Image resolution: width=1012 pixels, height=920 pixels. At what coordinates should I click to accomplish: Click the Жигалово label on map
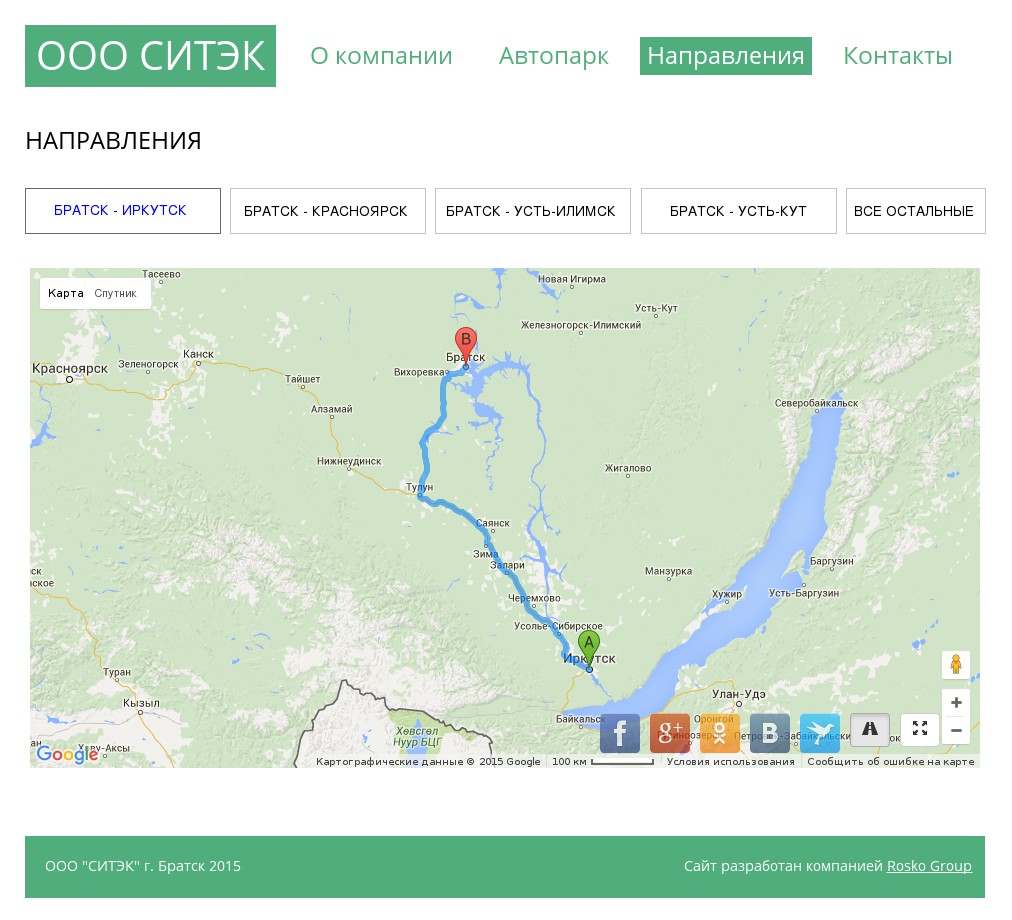point(627,467)
